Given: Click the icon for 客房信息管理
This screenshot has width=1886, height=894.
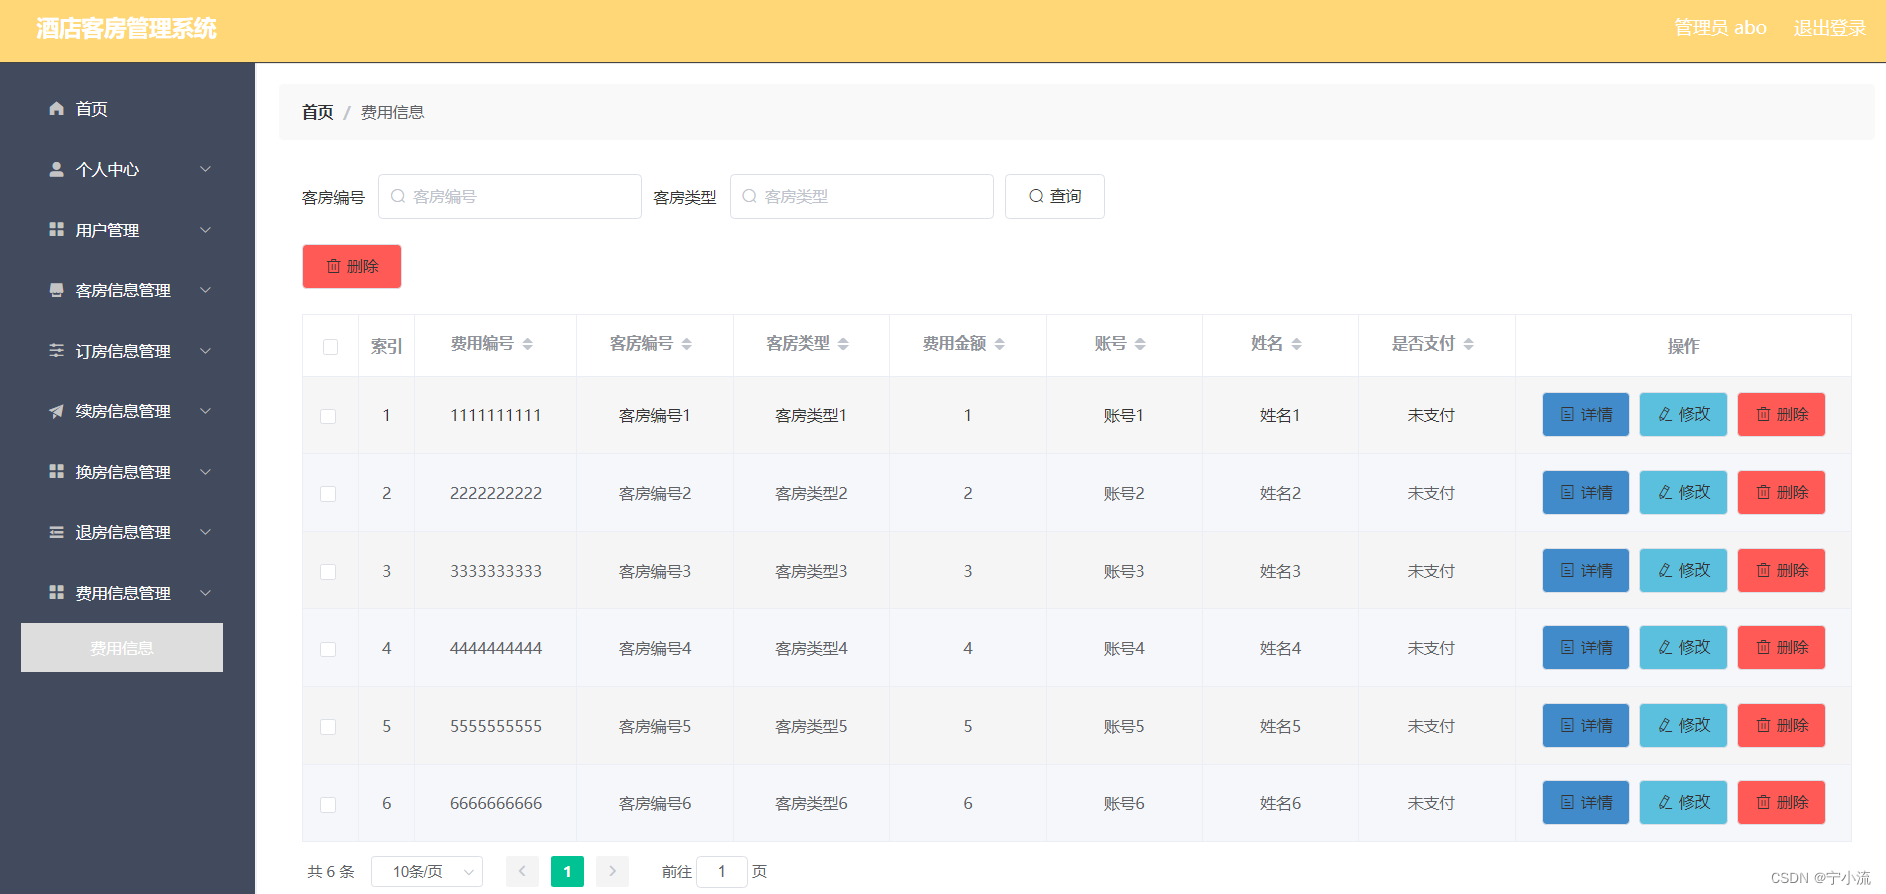Looking at the screenshot, I should (57, 290).
